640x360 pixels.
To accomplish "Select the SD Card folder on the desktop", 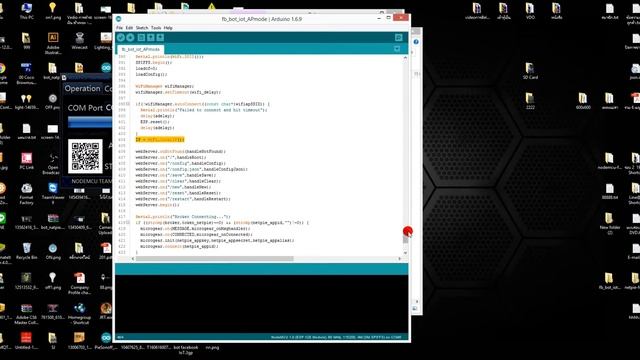I will 530,71.
